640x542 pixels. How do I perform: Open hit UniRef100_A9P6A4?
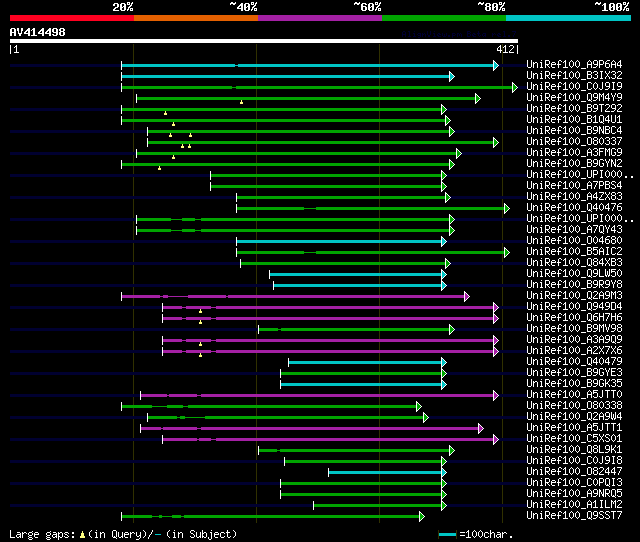[x=574, y=64]
